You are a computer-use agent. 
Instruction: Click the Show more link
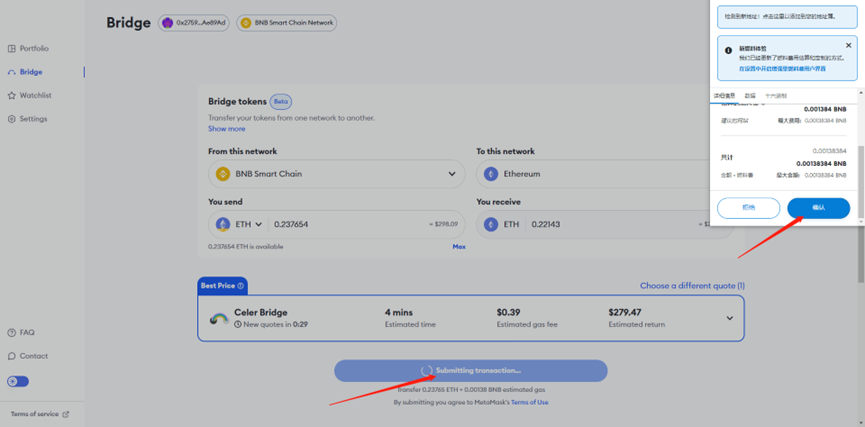click(x=227, y=129)
